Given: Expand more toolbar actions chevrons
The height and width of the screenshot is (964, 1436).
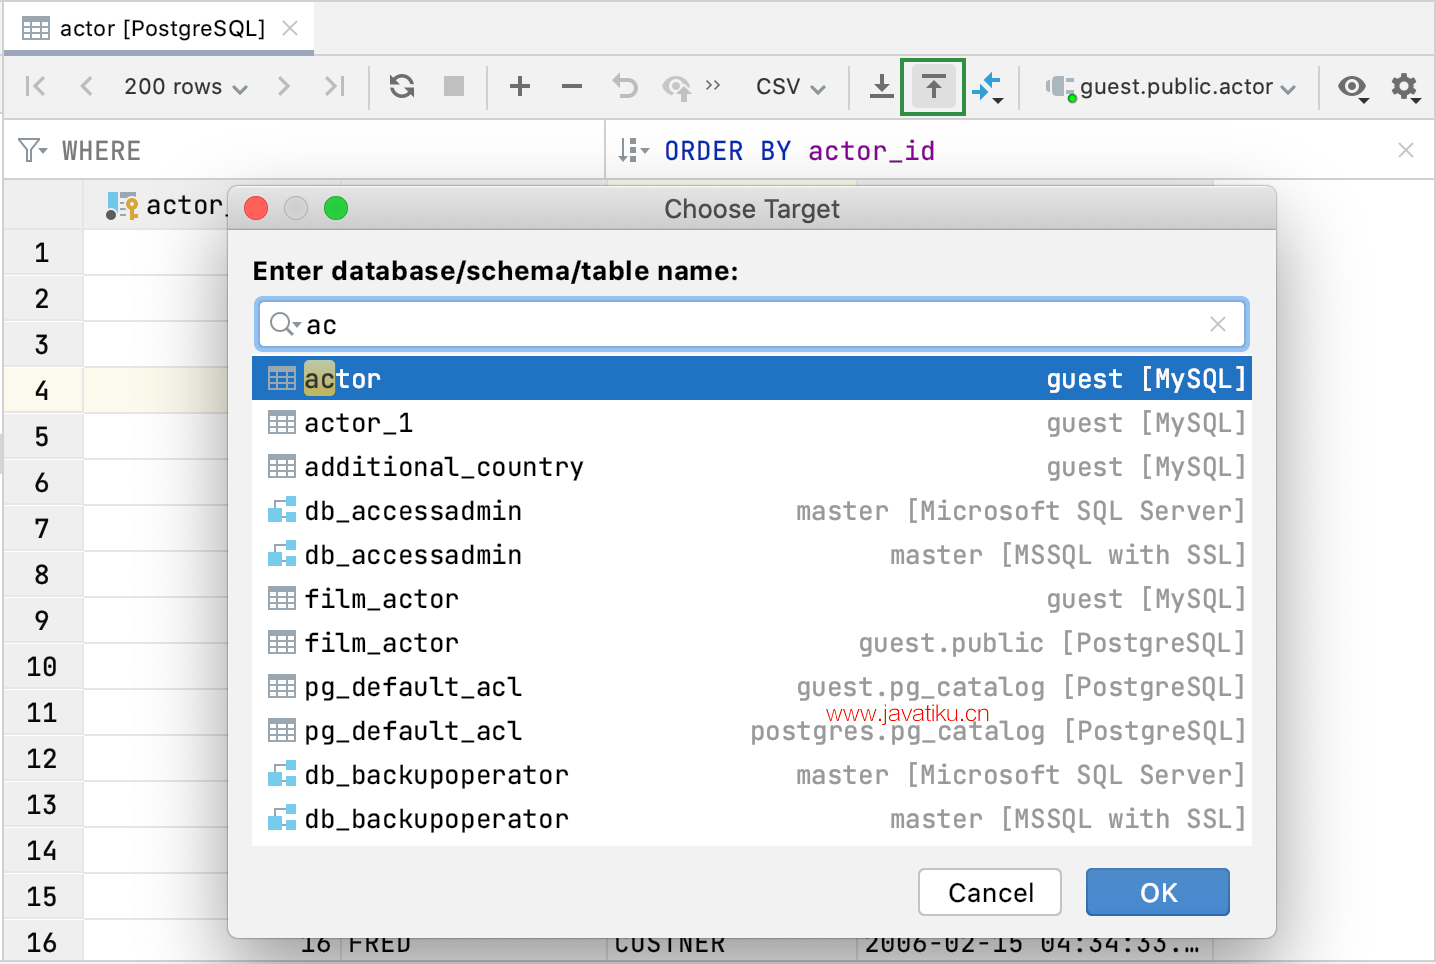Looking at the screenshot, I should tap(713, 86).
